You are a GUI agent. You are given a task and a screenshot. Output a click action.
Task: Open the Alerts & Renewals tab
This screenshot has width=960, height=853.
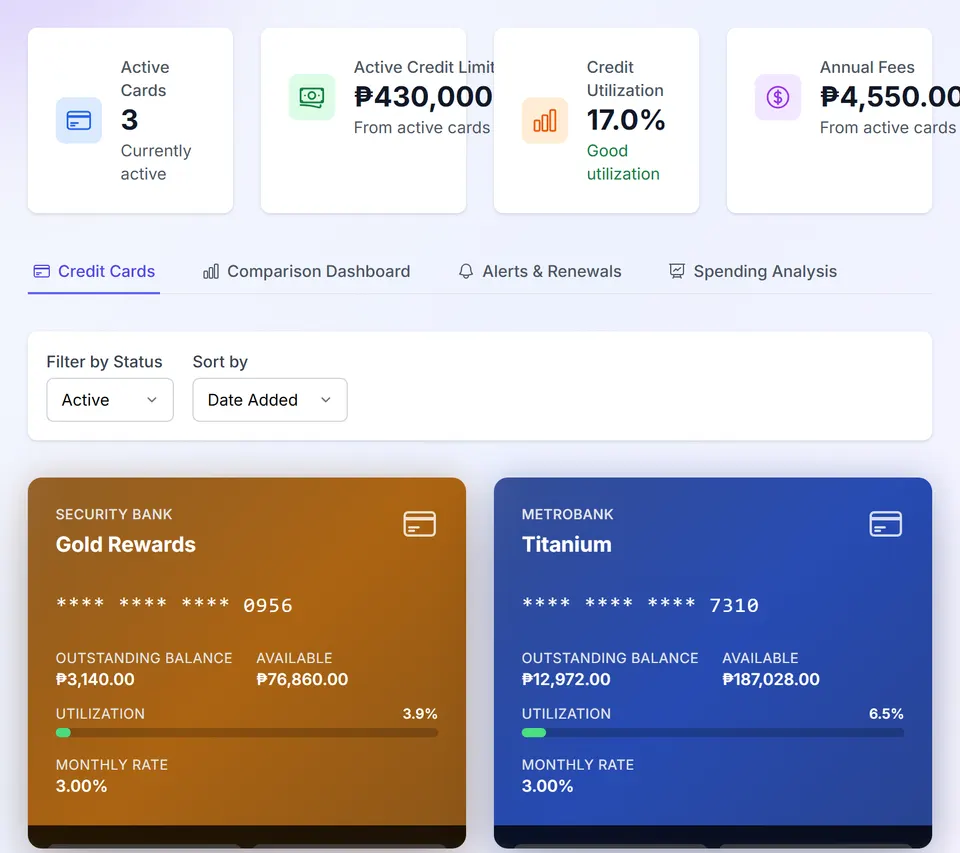pyautogui.click(x=540, y=271)
